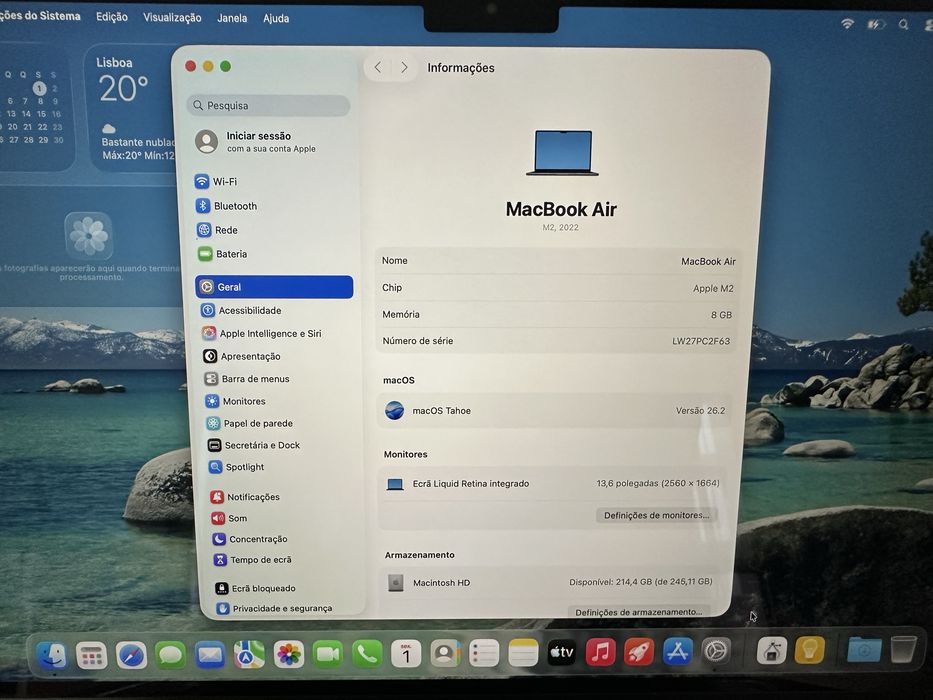Image resolution: width=933 pixels, height=700 pixels.
Task: Click the MacBook Air laptop image
Action: coord(562,153)
